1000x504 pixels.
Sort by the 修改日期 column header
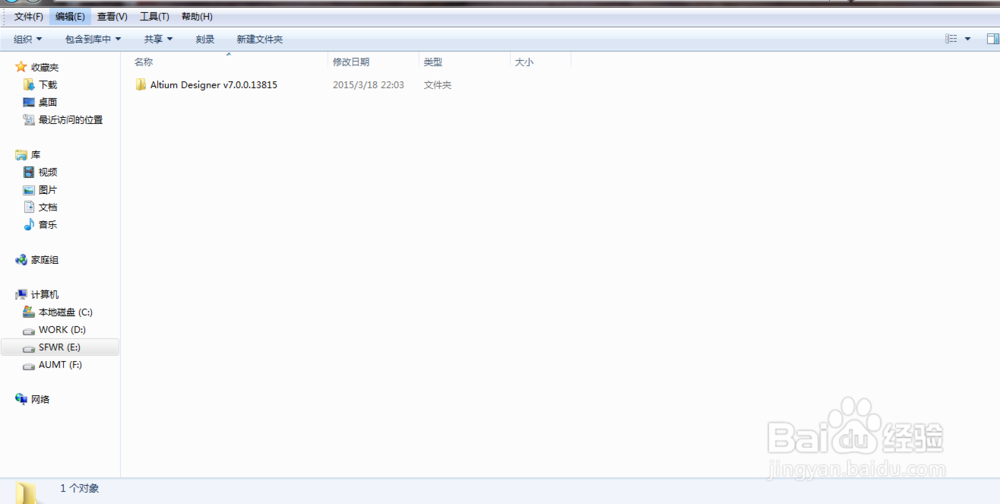[x=351, y=62]
